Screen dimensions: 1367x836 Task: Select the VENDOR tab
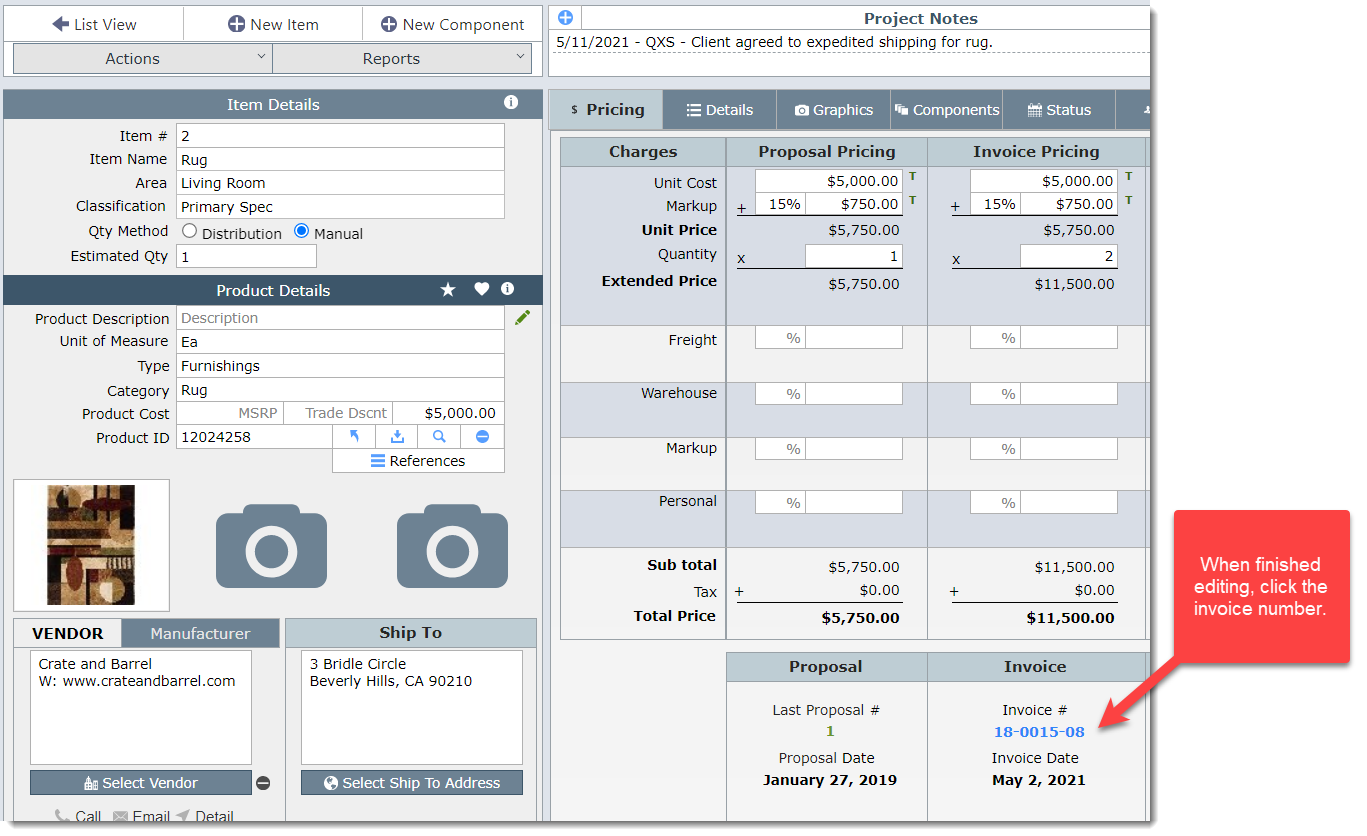(68, 633)
